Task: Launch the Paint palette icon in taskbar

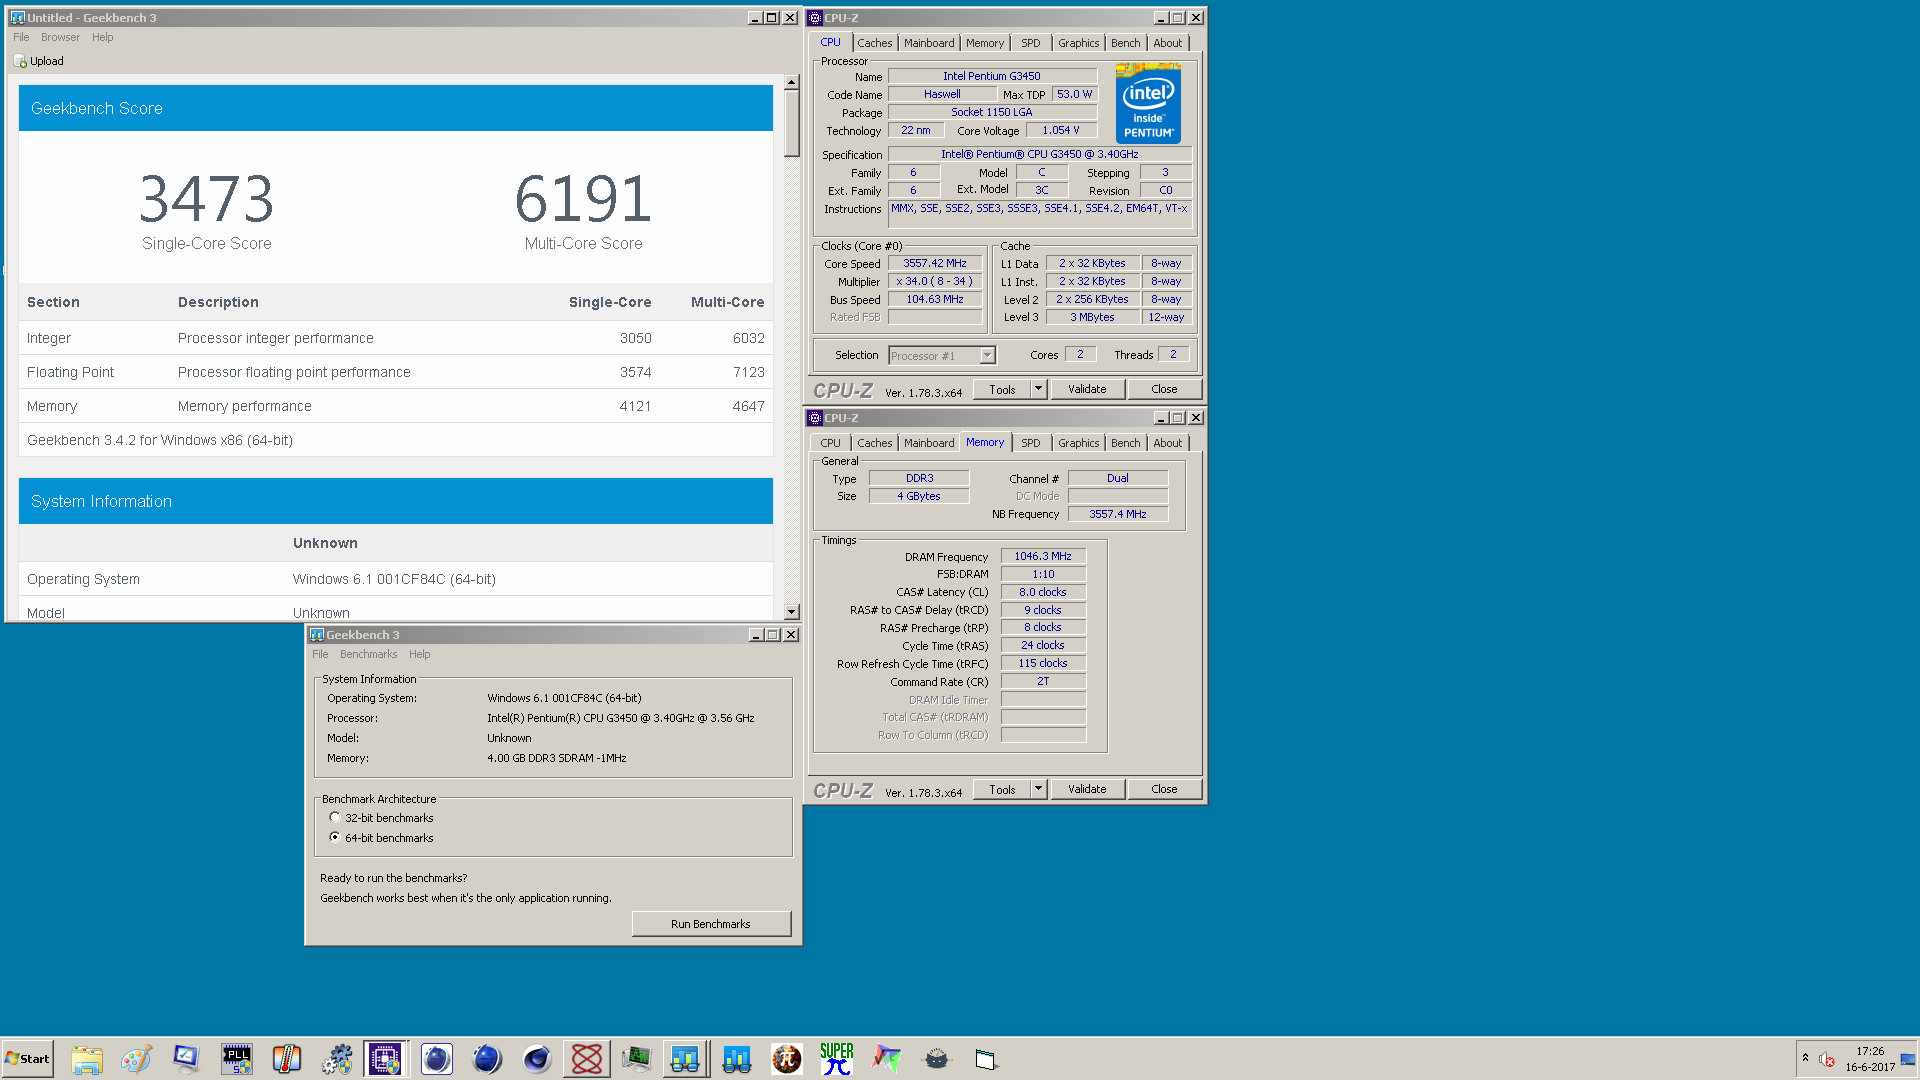Action: point(137,1059)
